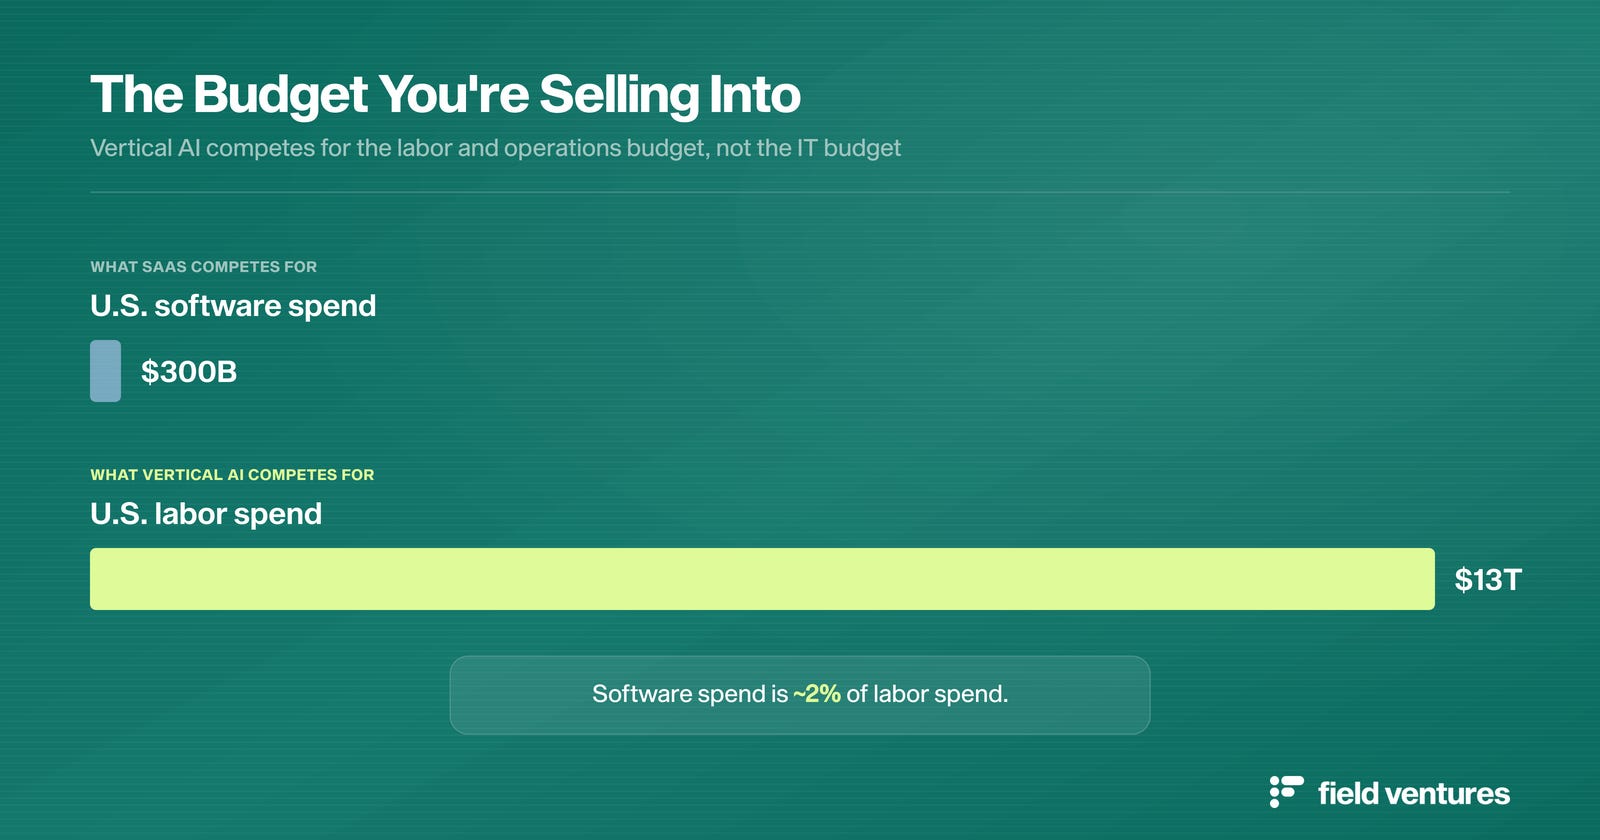Click the Software spend callout box
The width and height of the screenshot is (1600, 840).
pos(800,695)
